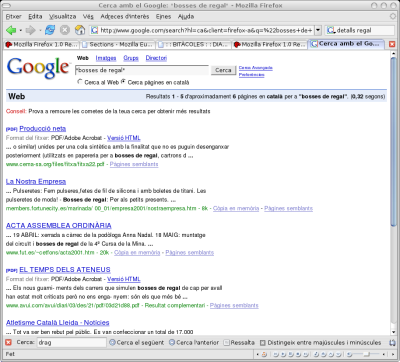Click the Google favicon in the address bar
Image resolution: width=400 pixels, height=362 pixels.
click(95, 30)
